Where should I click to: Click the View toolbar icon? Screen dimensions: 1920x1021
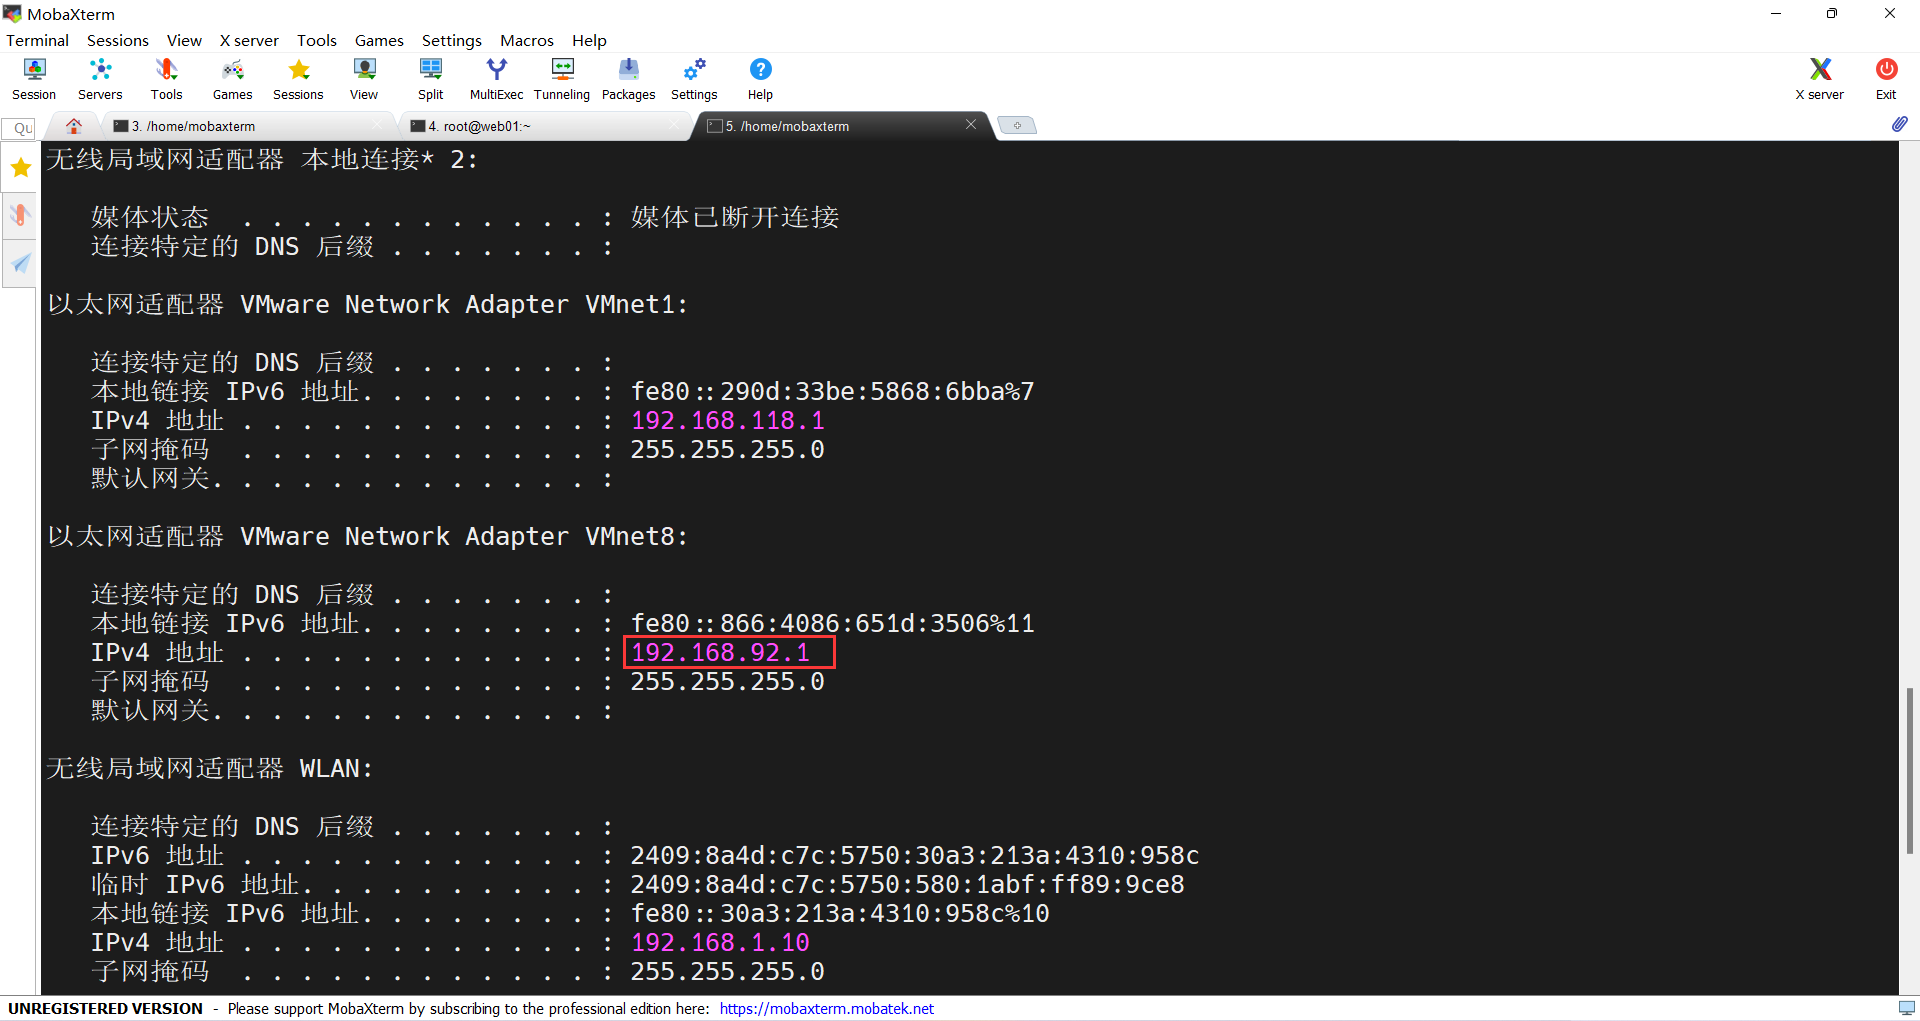click(x=364, y=79)
